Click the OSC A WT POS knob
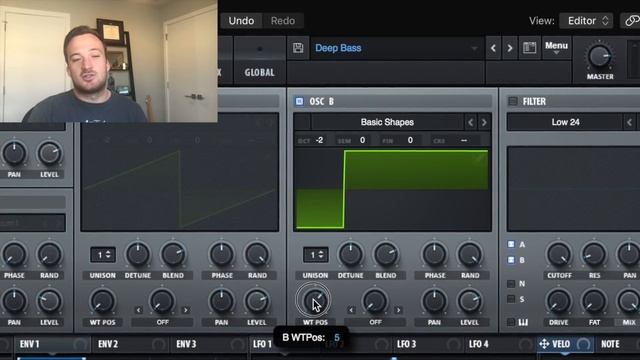The image size is (640, 360). [x=102, y=301]
